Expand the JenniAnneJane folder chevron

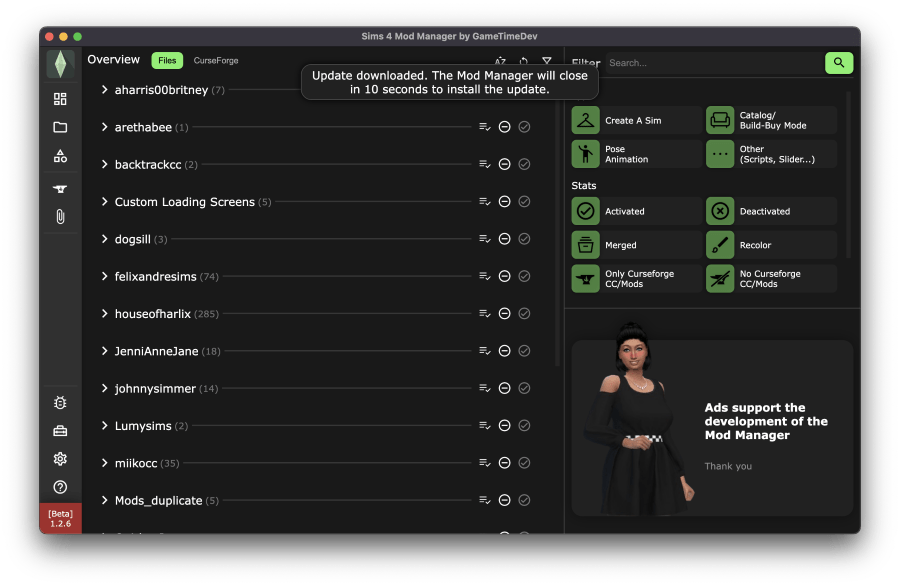pyautogui.click(x=104, y=351)
